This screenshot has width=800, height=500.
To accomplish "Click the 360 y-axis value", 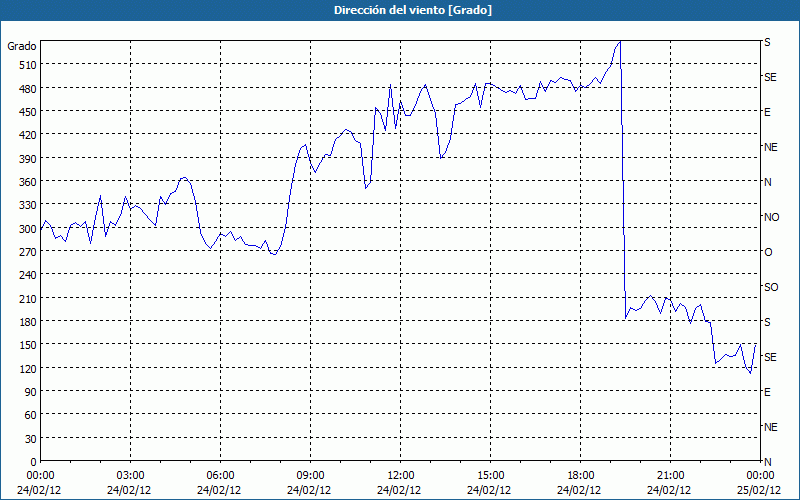I will click(x=28, y=182).
